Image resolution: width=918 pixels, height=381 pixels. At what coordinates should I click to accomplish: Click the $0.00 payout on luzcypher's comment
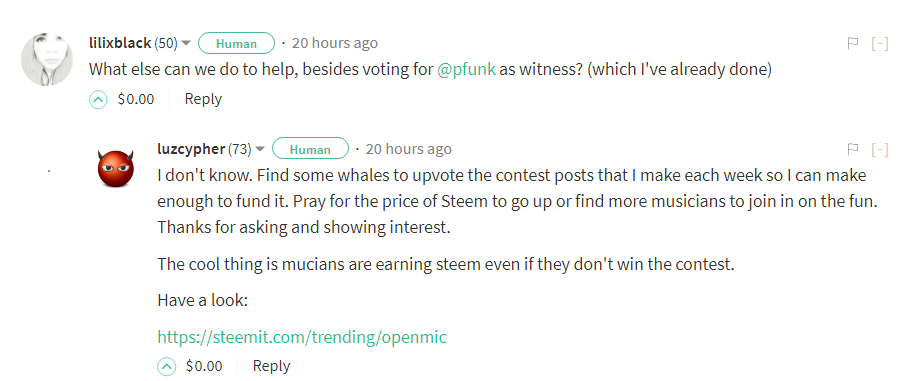(204, 366)
